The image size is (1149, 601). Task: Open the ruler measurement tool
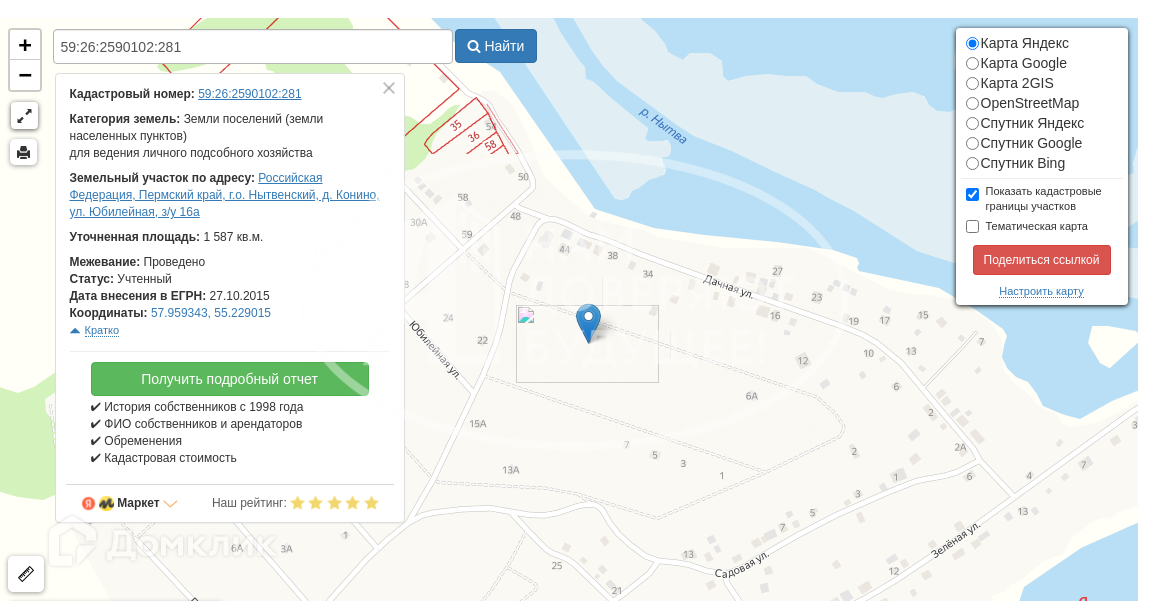pos(26,574)
